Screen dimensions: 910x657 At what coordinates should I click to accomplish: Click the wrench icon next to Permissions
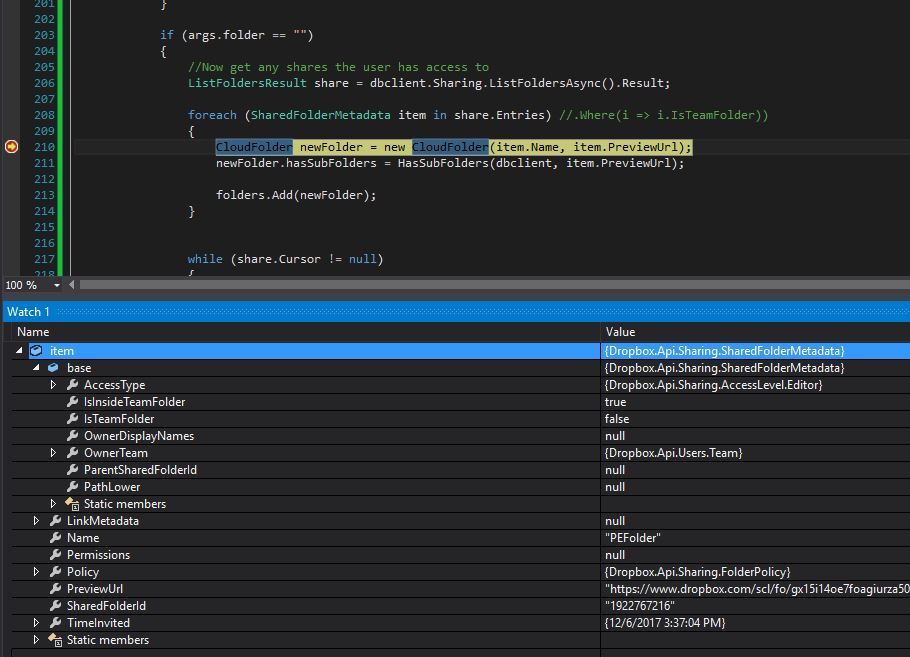point(55,555)
